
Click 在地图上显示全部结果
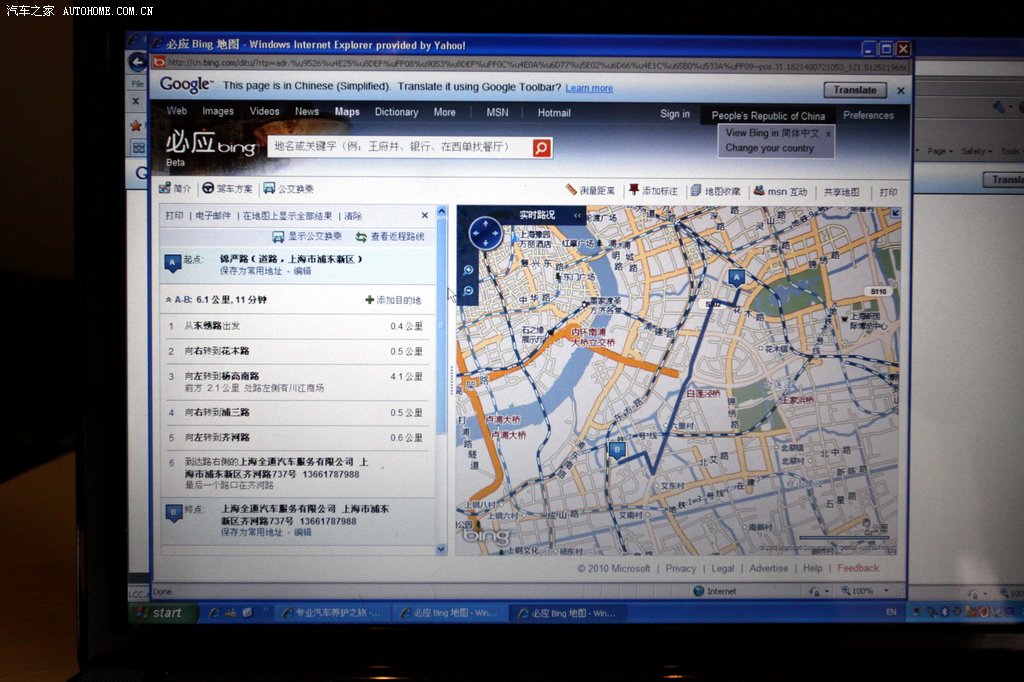tap(287, 216)
